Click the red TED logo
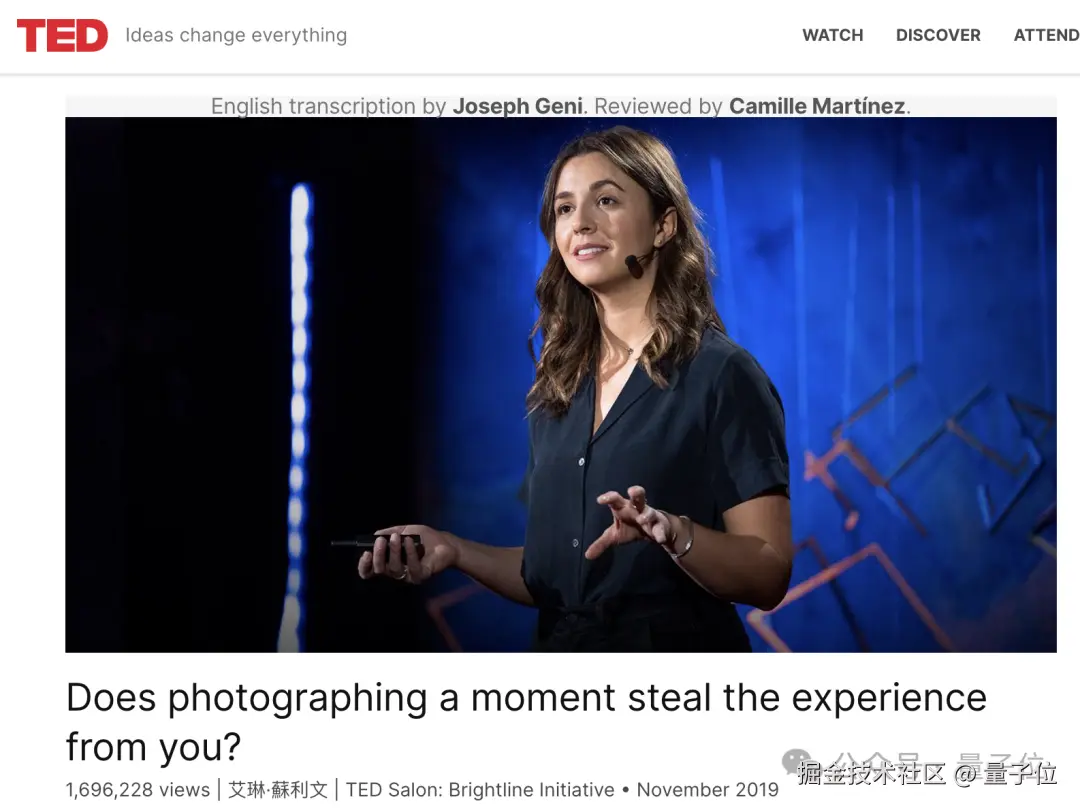 click(x=62, y=35)
